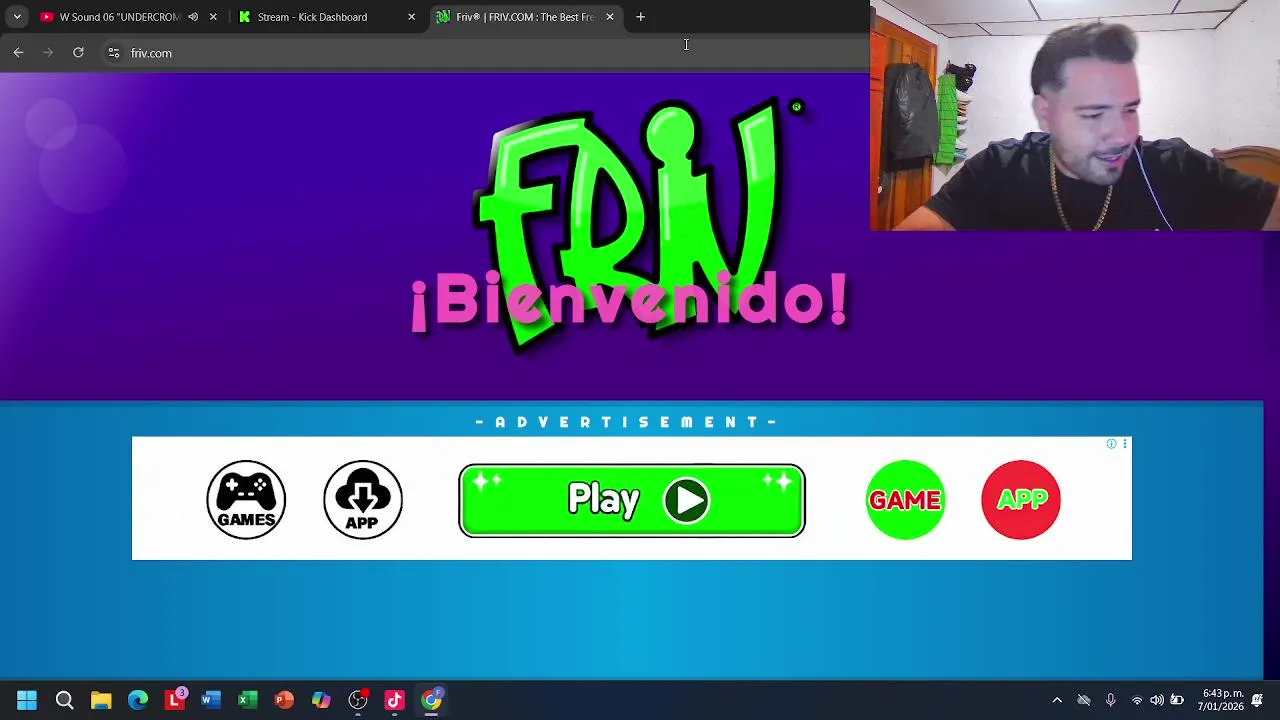This screenshot has width=1280, height=720.
Task: Close the Kick Dashboard tab
Action: click(x=411, y=17)
